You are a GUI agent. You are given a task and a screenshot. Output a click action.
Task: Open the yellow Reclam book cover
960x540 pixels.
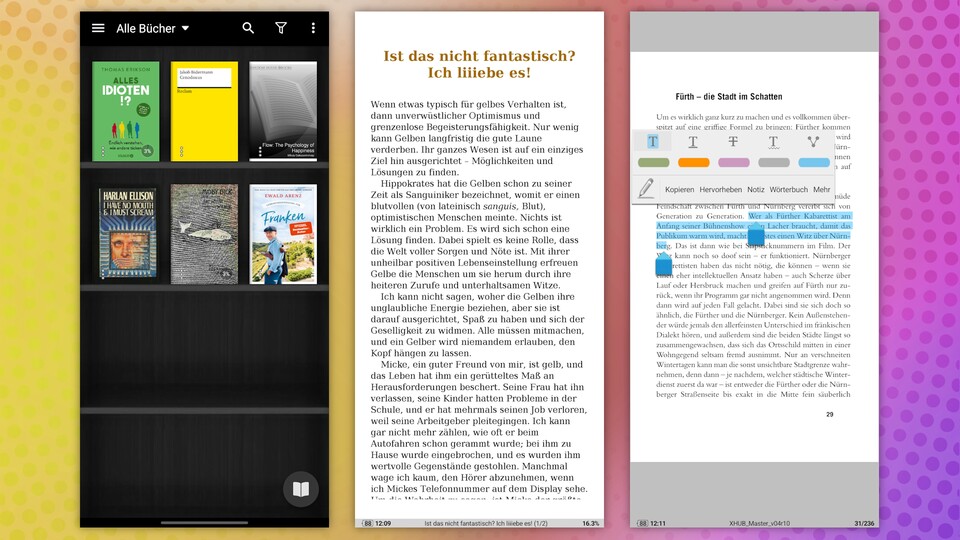coord(204,111)
